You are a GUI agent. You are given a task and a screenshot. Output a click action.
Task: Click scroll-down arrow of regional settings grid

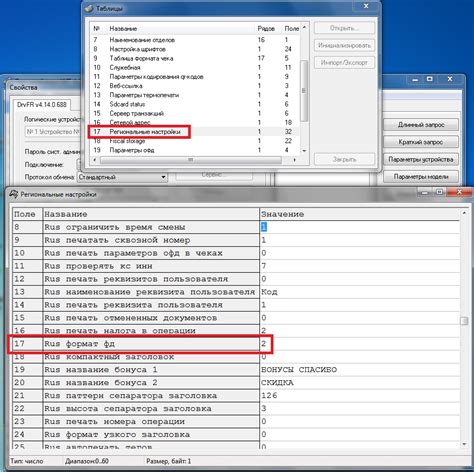coord(464,444)
